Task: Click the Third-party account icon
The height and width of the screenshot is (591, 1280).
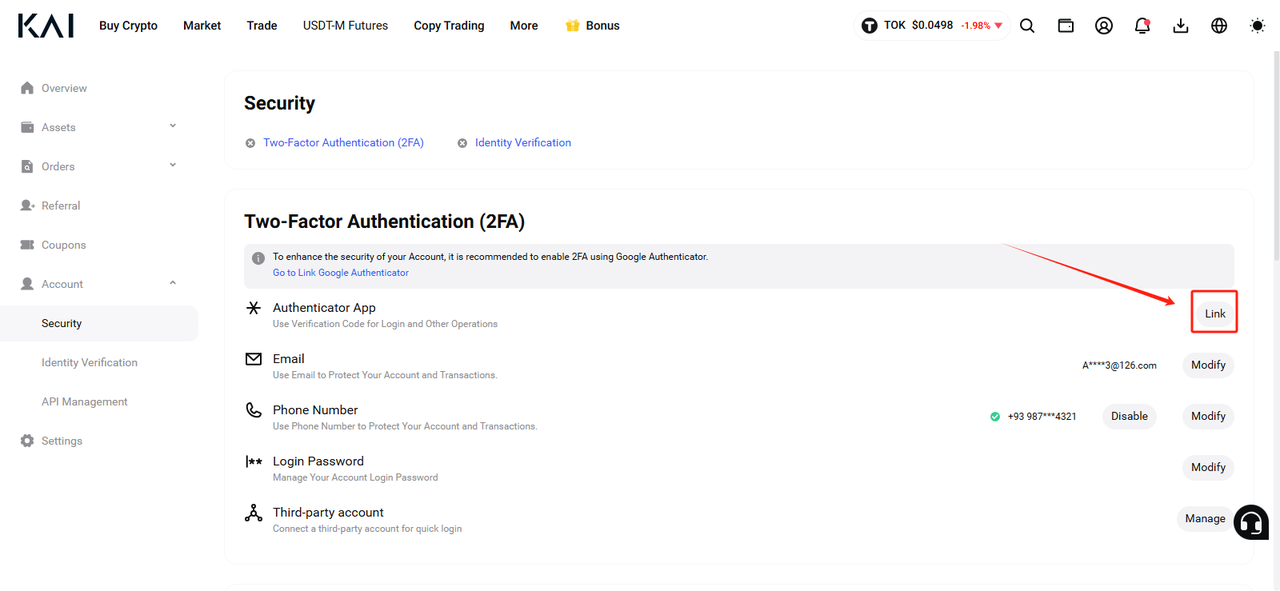Action: 254,513
